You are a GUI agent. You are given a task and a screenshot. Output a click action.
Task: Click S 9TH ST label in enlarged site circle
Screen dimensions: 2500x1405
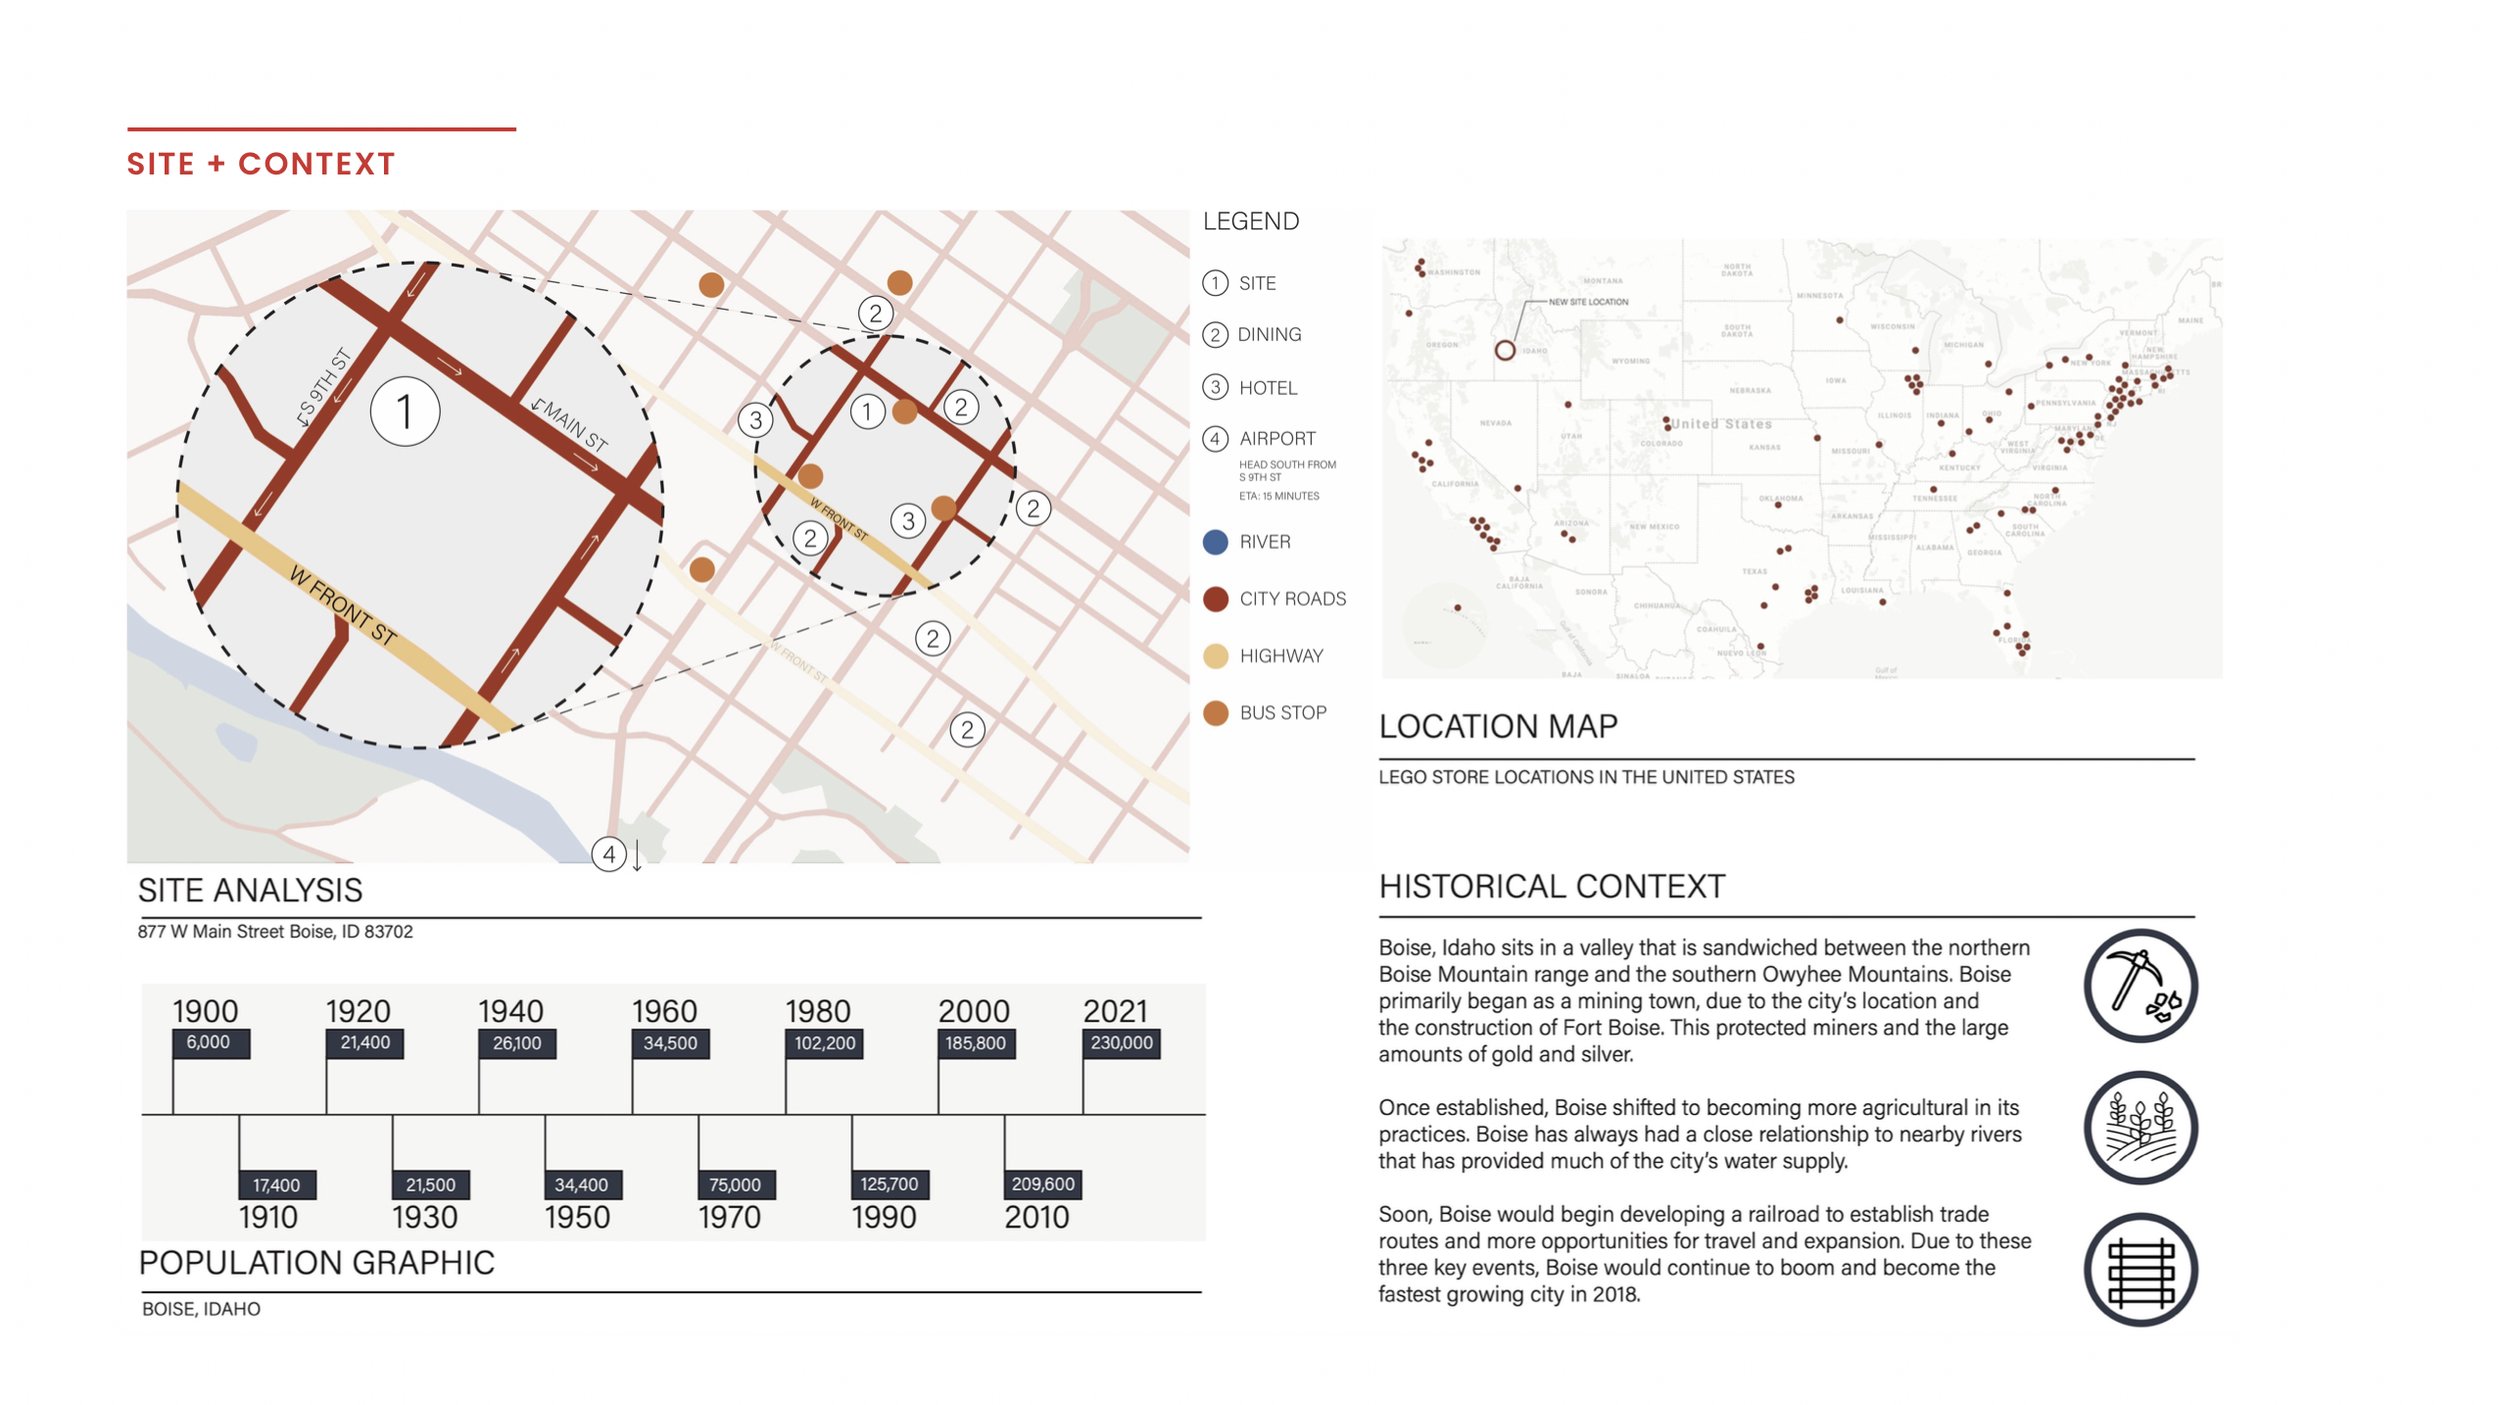pos(325,386)
